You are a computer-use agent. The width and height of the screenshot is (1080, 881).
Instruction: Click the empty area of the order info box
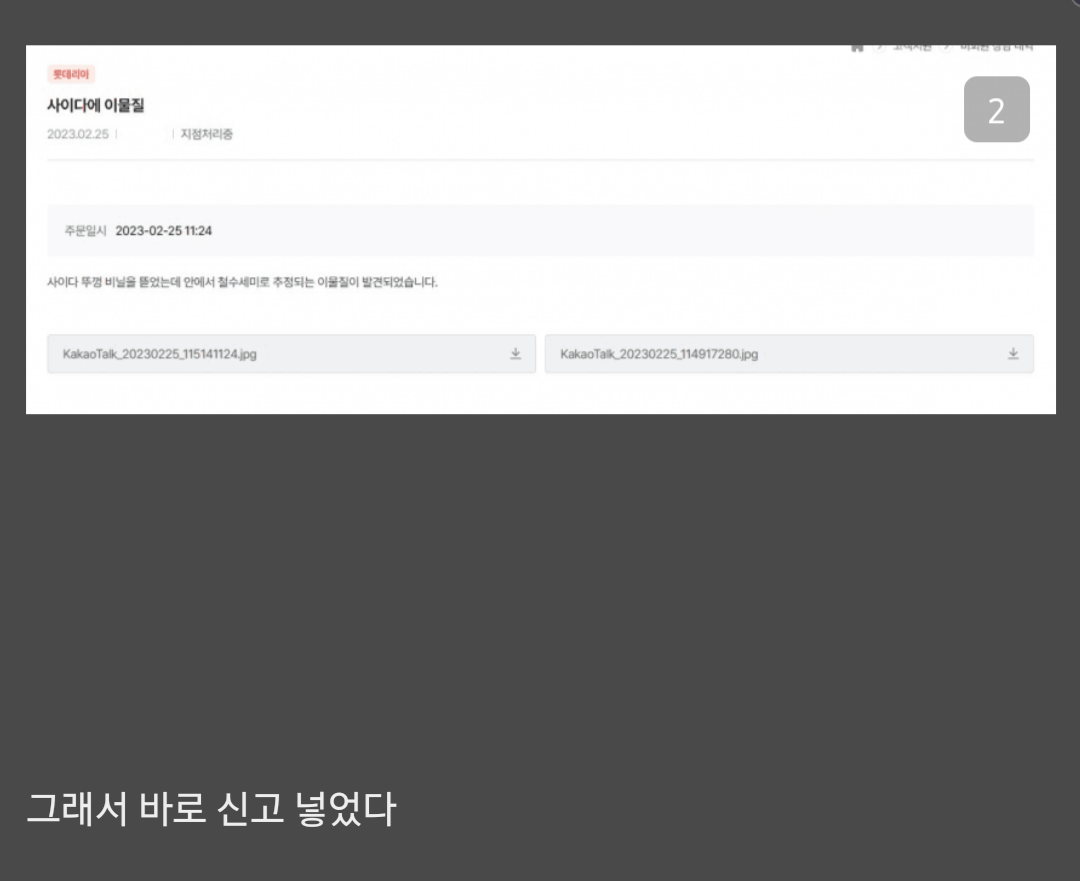click(x=620, y=231)
